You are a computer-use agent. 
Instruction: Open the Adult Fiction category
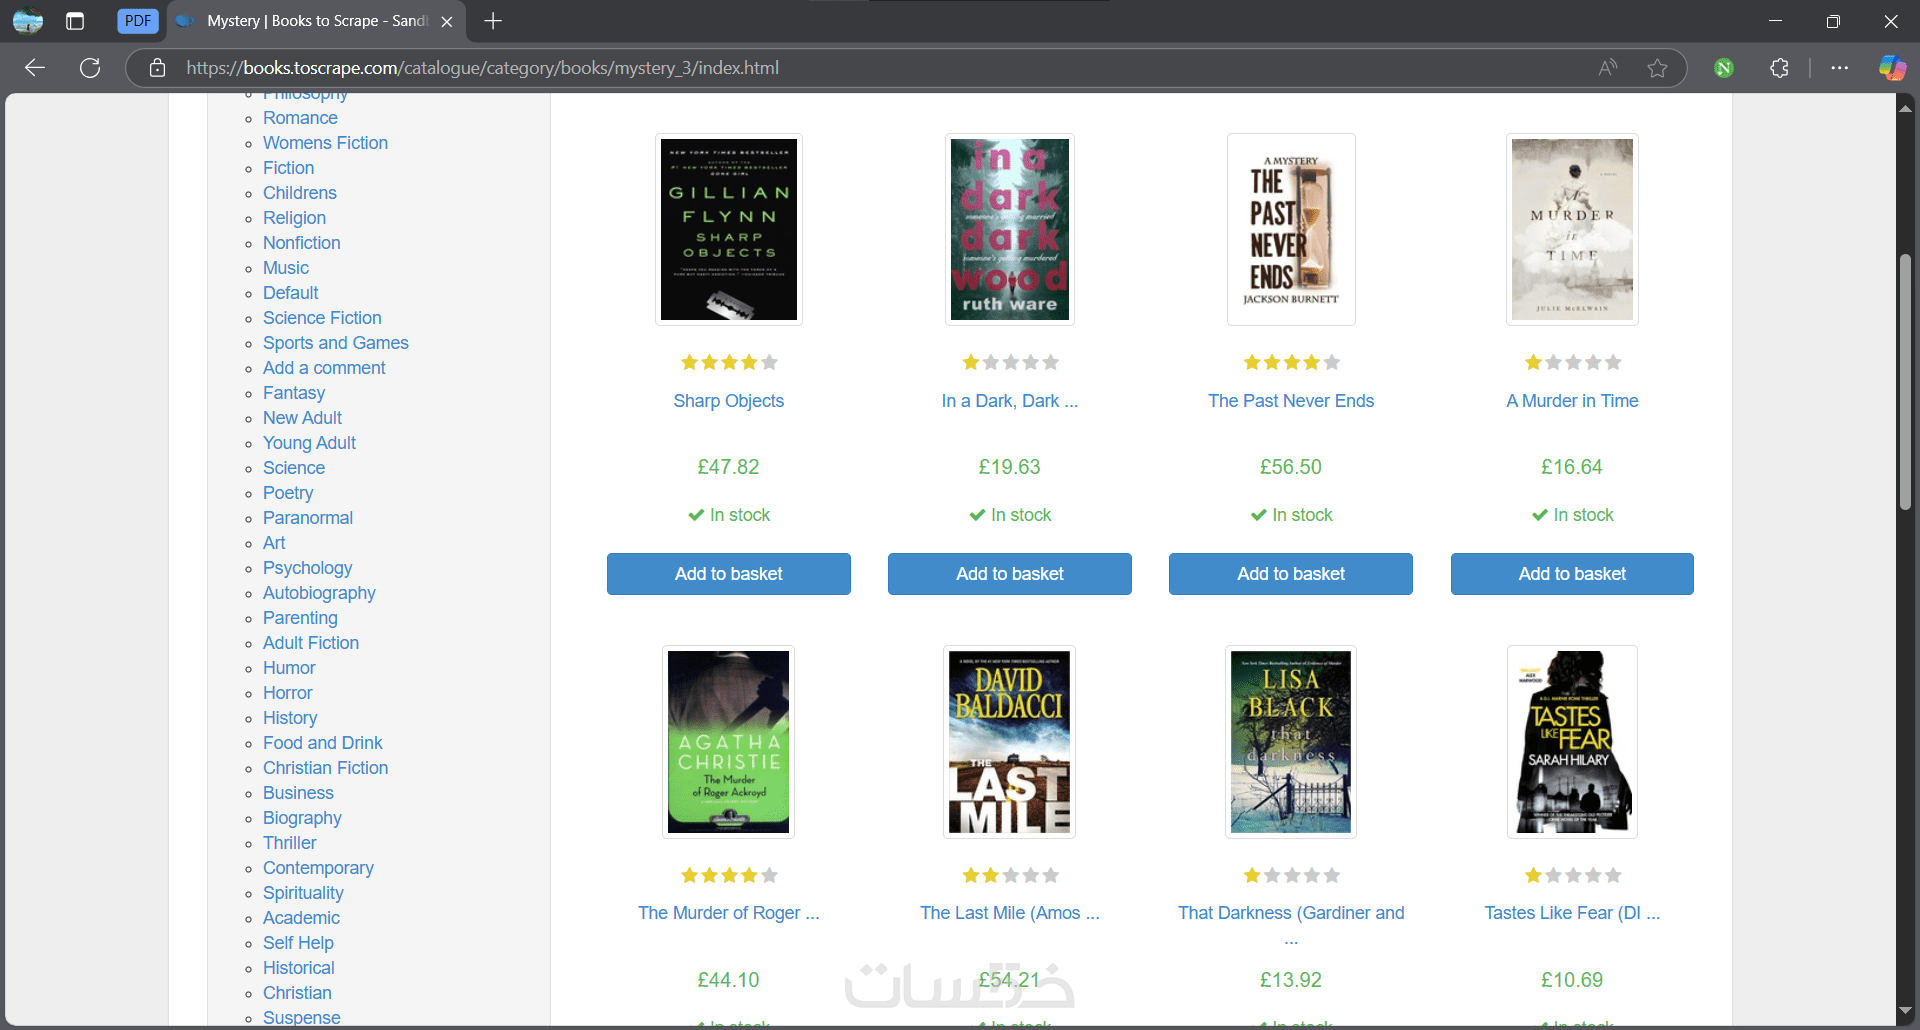(311, 643)
